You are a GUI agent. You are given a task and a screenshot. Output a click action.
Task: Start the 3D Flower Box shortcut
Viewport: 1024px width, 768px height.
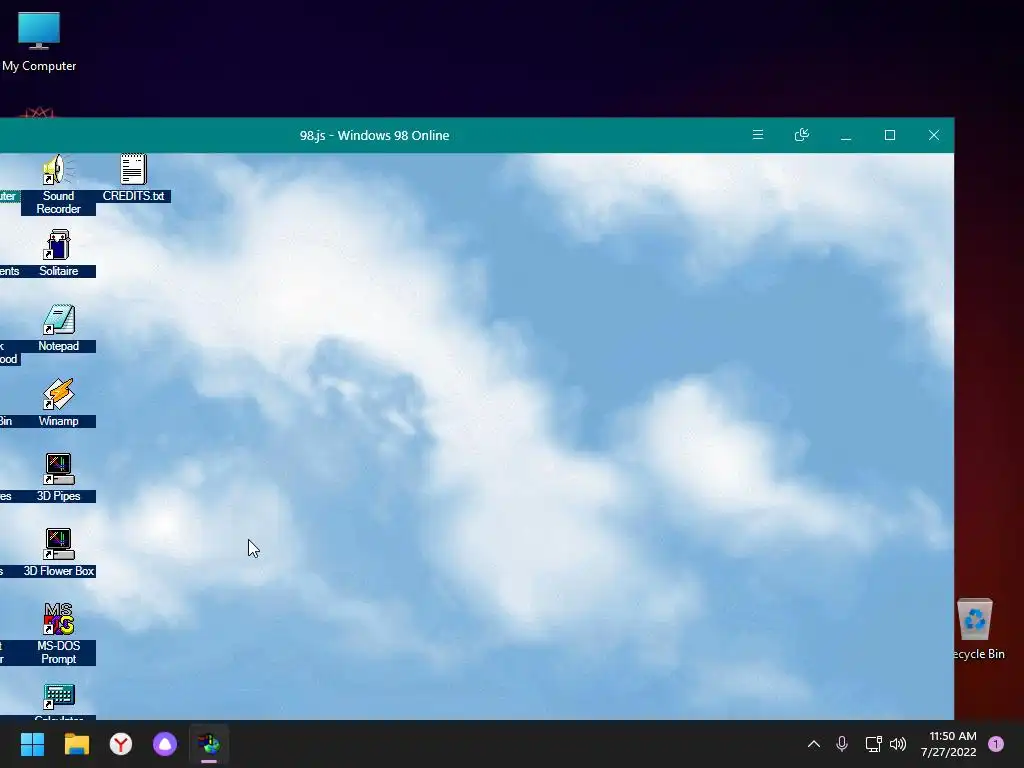click(x=58, y=553)
